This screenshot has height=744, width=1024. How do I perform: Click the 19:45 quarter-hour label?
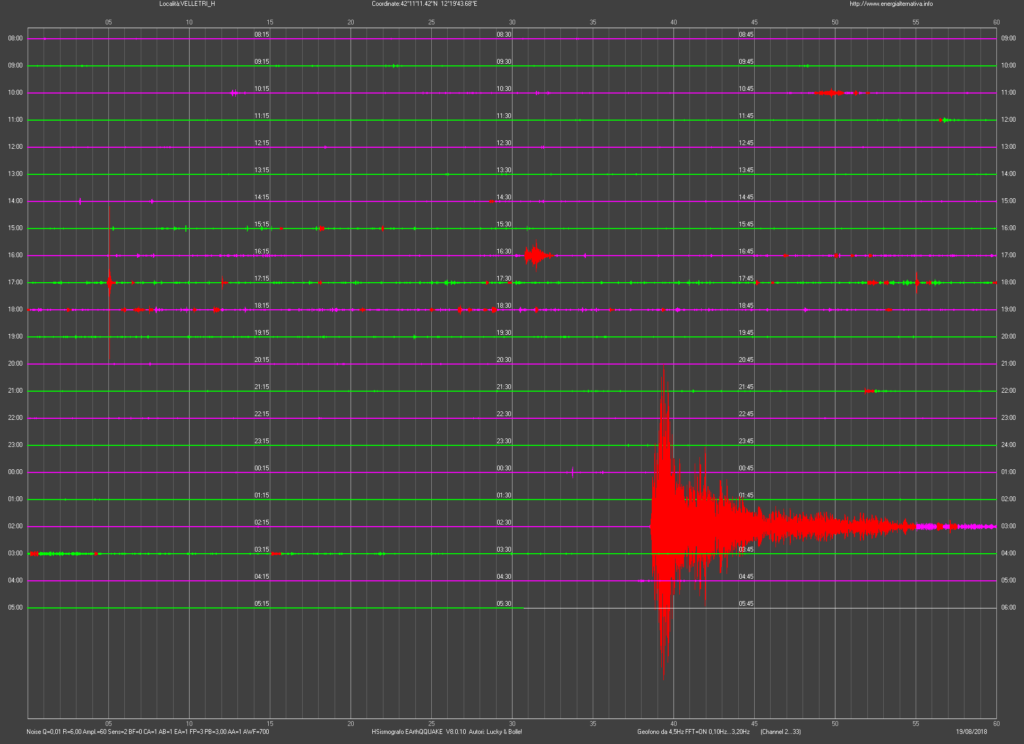point(746,332)
